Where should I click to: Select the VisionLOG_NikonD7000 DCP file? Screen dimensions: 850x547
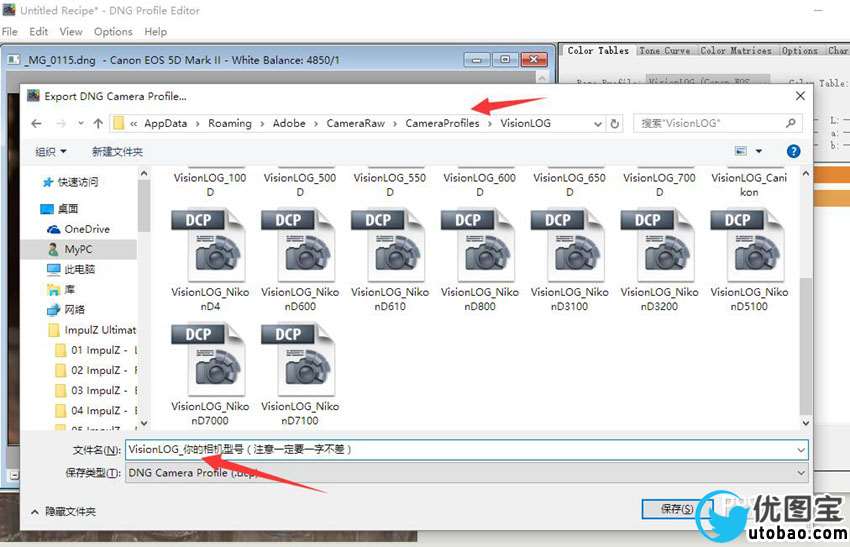[210, 375]
